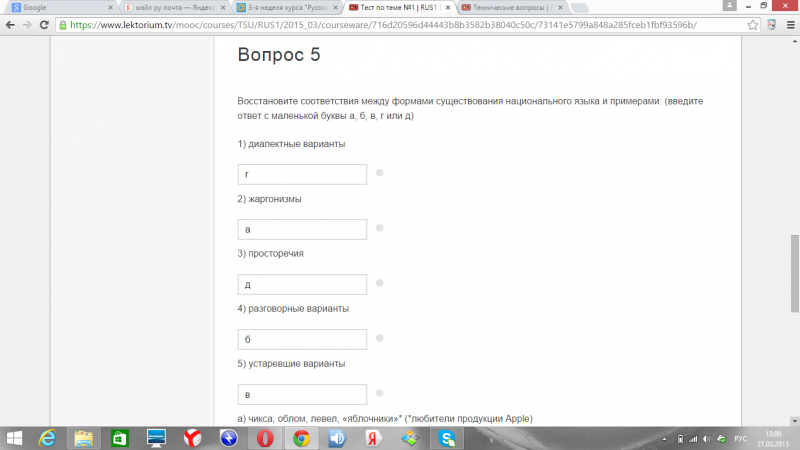
Task: Click answer field for 'устаревшие варианты'
Action: coord(302,395)
